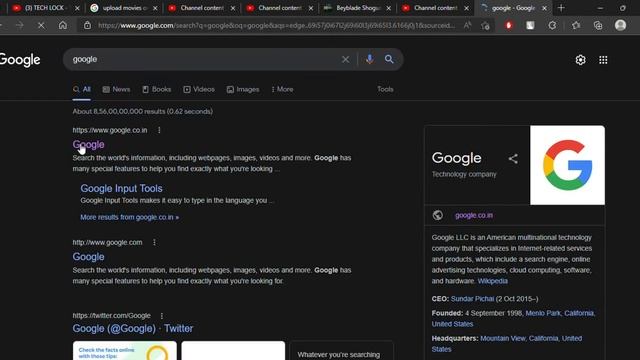Stop loading the page in browser
This screenshot has height=360, width=640.
[x=41, y=25]
